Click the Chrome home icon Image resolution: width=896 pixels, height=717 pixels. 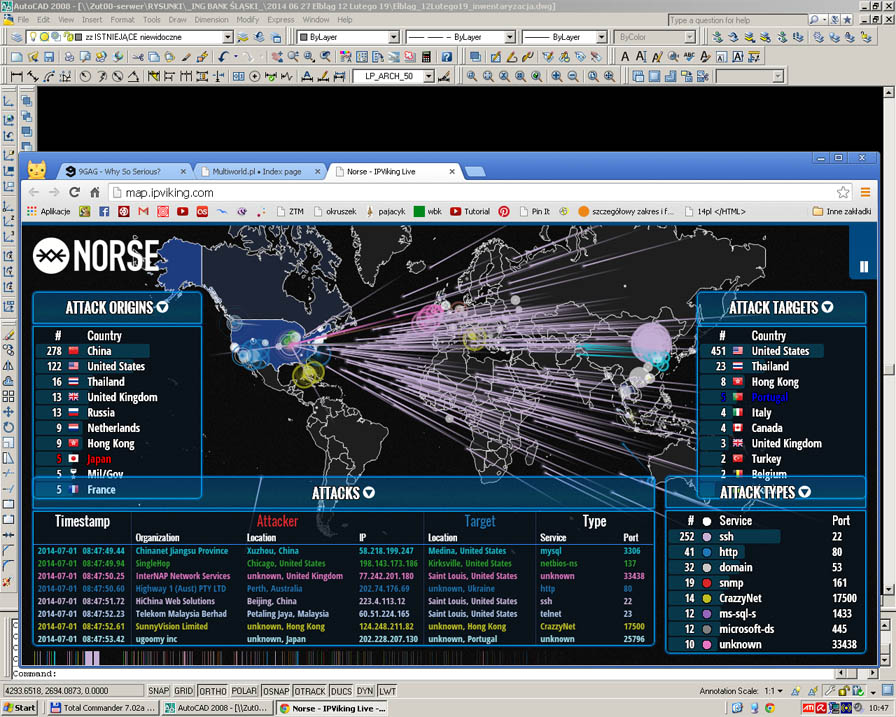pyautogui.click(x=93, y=192)
